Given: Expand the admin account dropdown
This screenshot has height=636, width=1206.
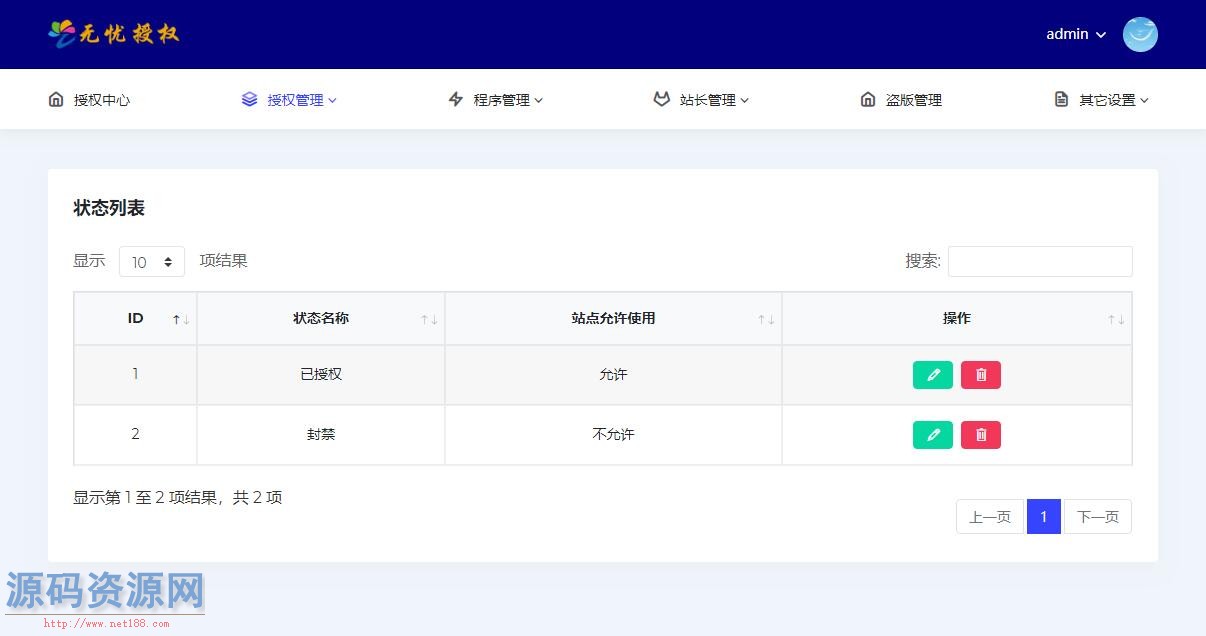Looking at the screenshot, I should (1076, 34).
